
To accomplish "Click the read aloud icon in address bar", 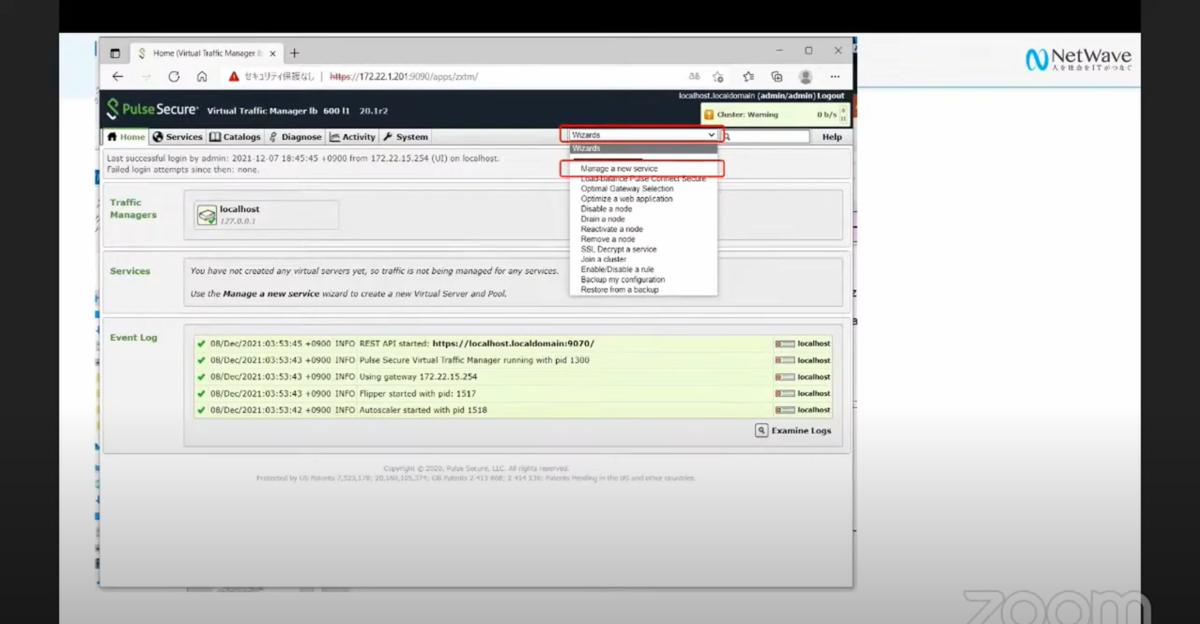I will click(692, 76).
